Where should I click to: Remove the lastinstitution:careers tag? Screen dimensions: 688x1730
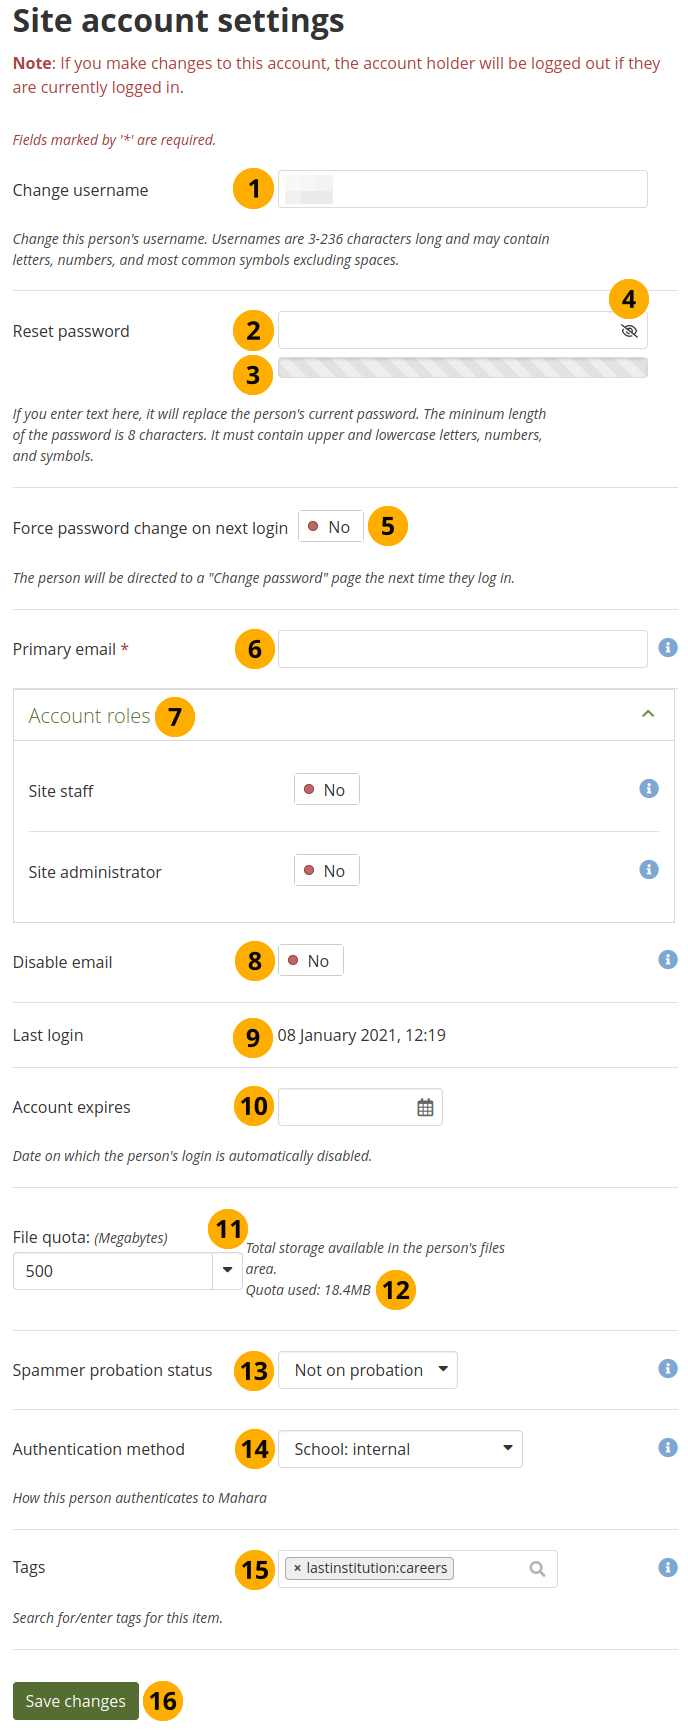(298, 1569)
